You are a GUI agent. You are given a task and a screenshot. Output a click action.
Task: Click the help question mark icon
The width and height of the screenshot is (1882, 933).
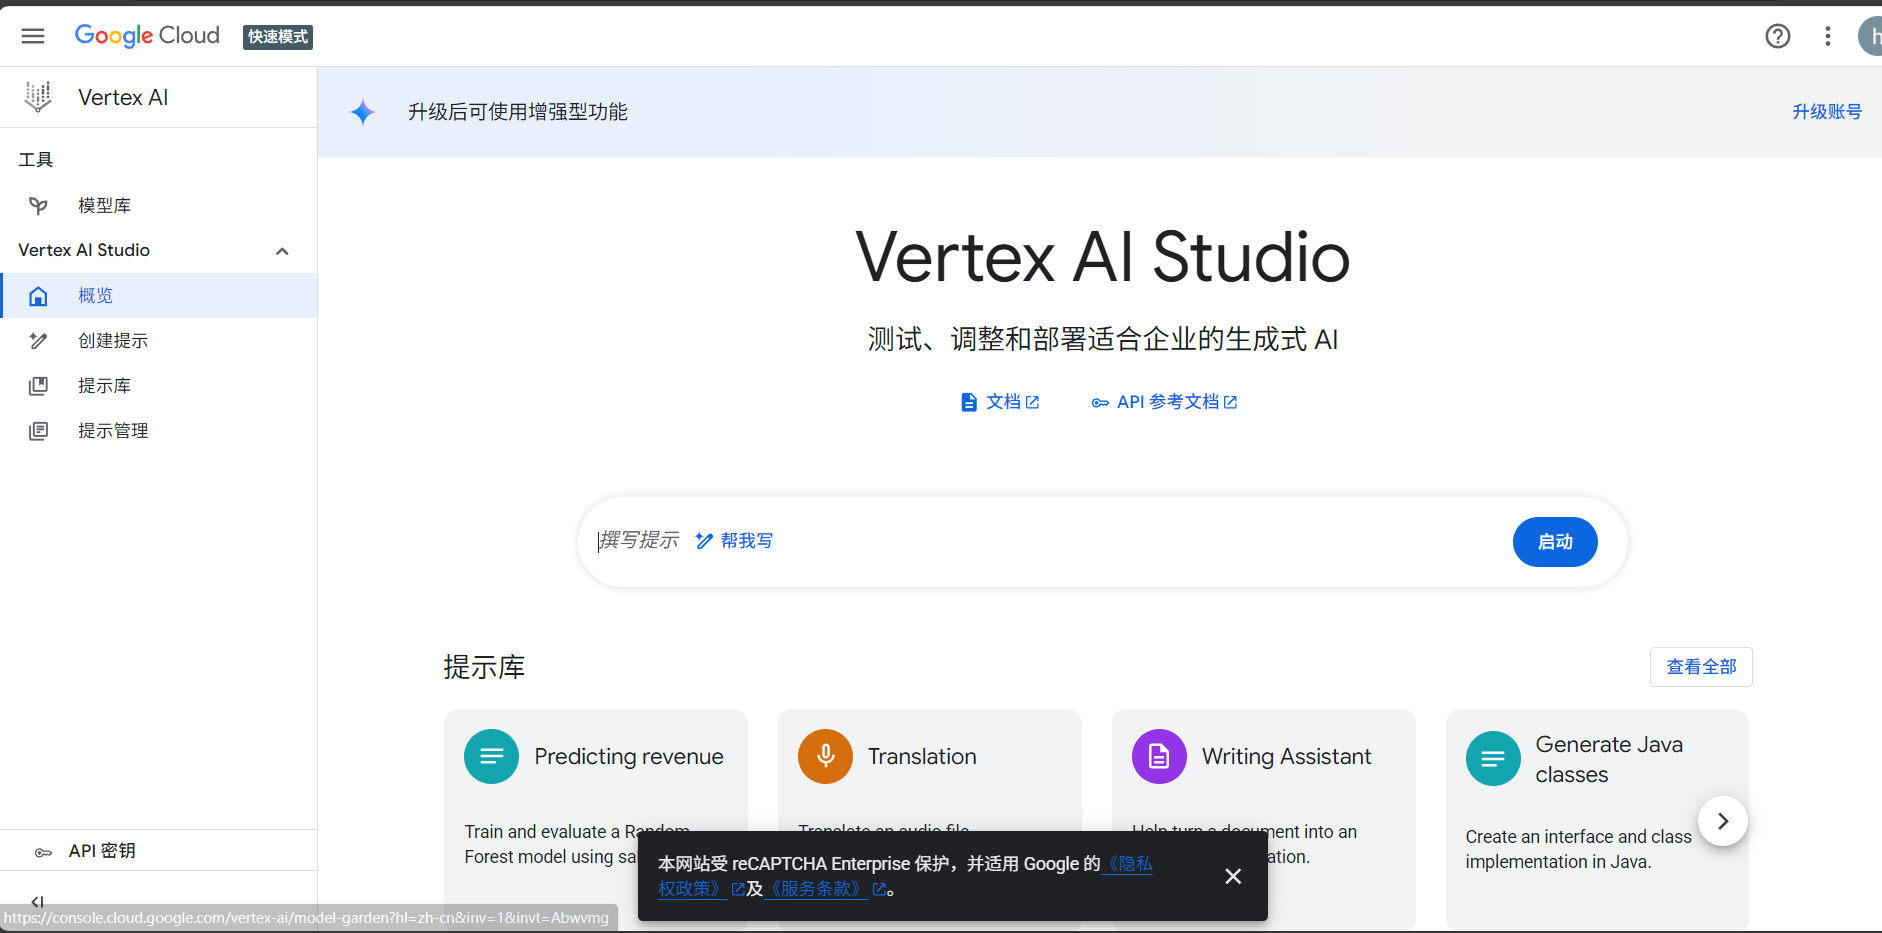point(1777,36)
